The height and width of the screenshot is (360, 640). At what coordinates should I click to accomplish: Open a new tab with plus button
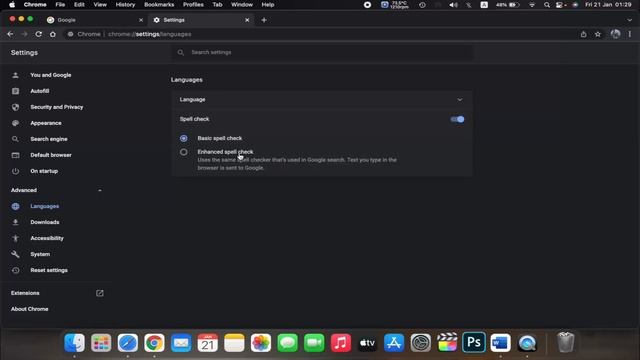(x=264, y=20)
